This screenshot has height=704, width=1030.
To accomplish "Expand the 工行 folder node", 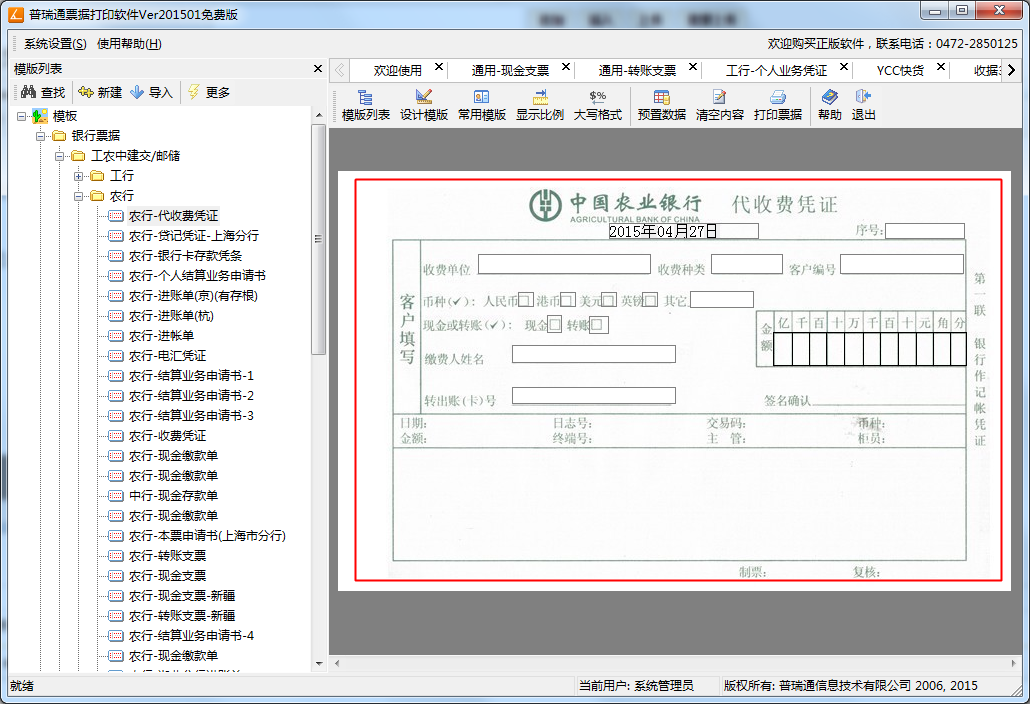I will click(x=79, y=176).
